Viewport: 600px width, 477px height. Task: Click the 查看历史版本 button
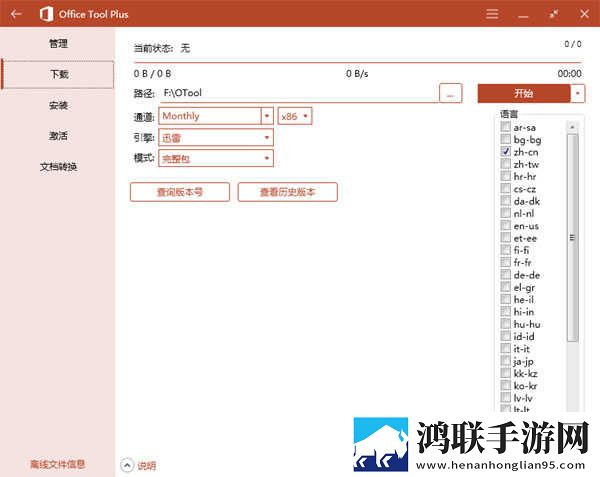pyautogui.click(x=288, y=192)
